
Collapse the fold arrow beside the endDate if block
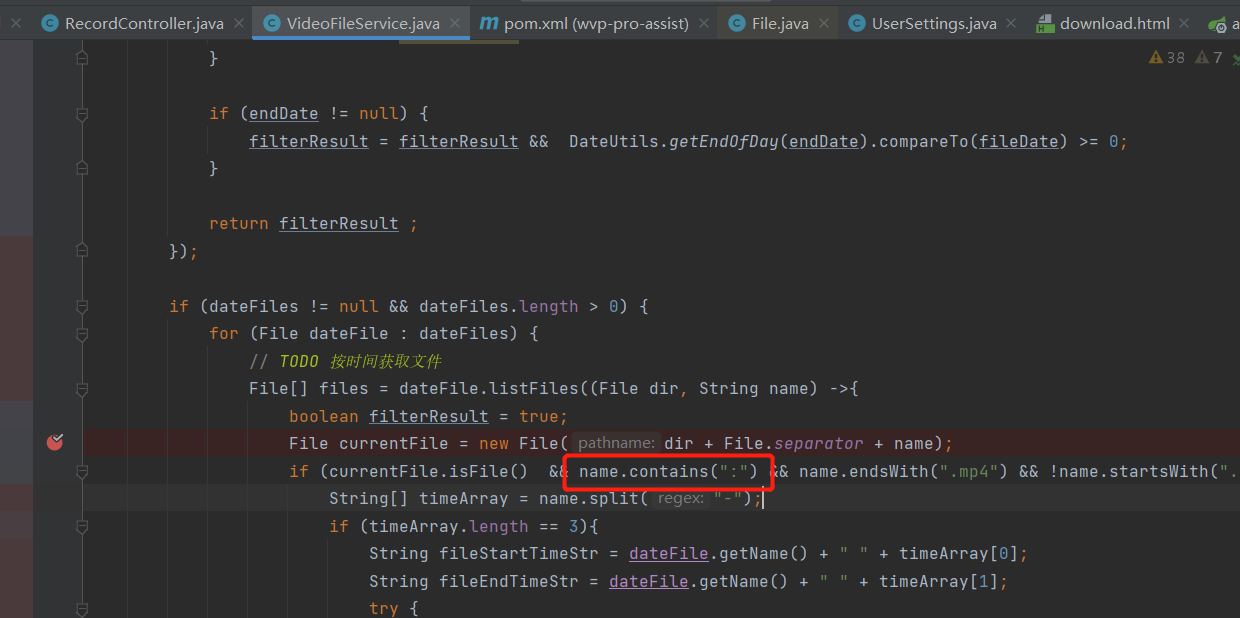(x=82, y=113)
